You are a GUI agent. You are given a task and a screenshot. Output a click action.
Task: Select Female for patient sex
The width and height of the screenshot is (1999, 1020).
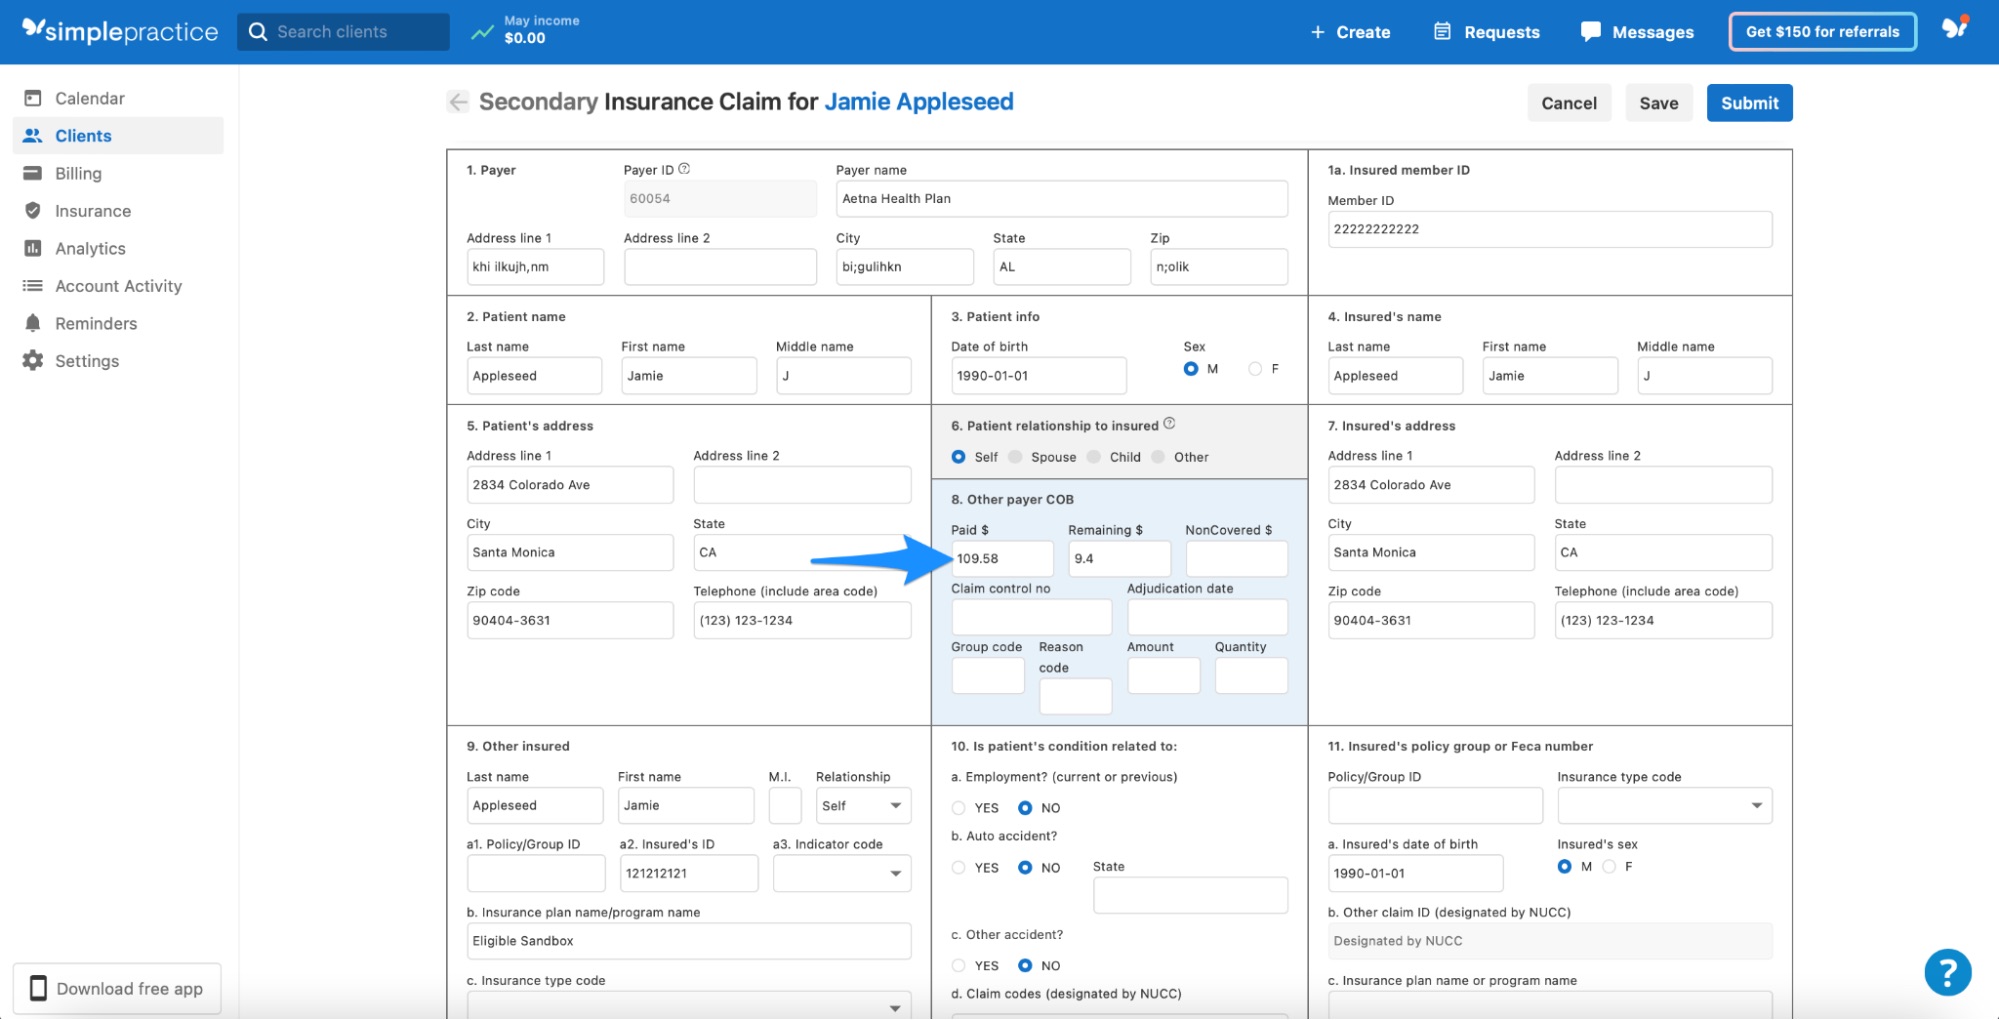point(1255,368)
